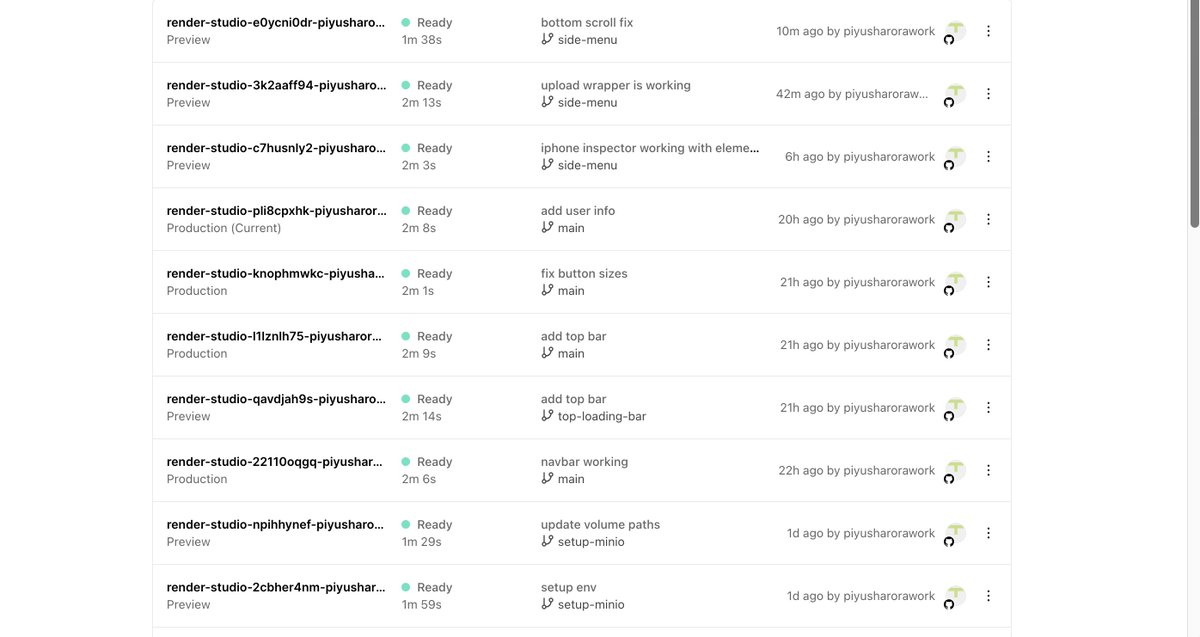The image size is (1200, 637).
Task: Click the setup-minio branch under update volume paths
Action: coord(591,542)
